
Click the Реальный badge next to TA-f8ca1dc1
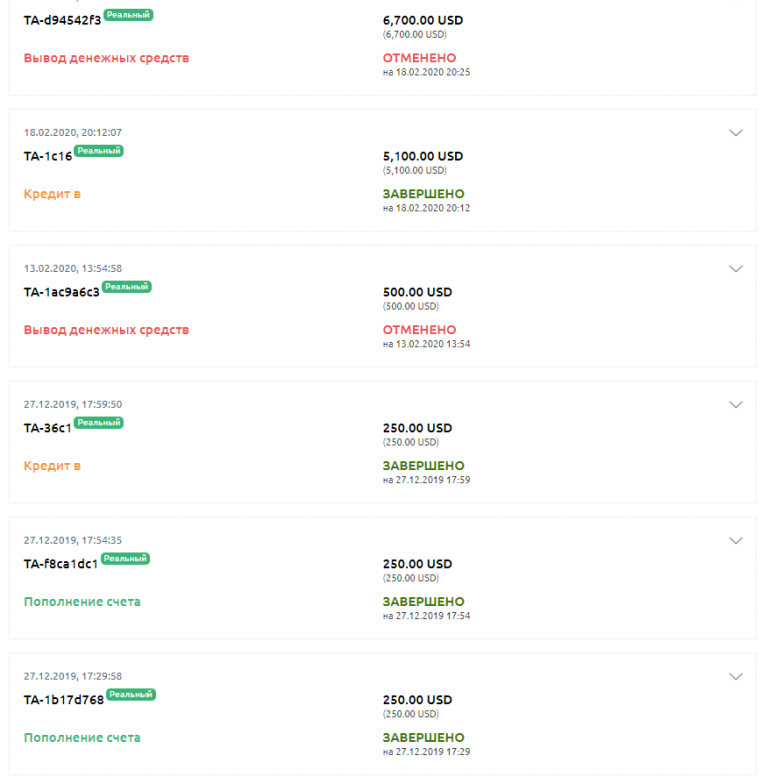pyautogui.click(x=126, y=559)
